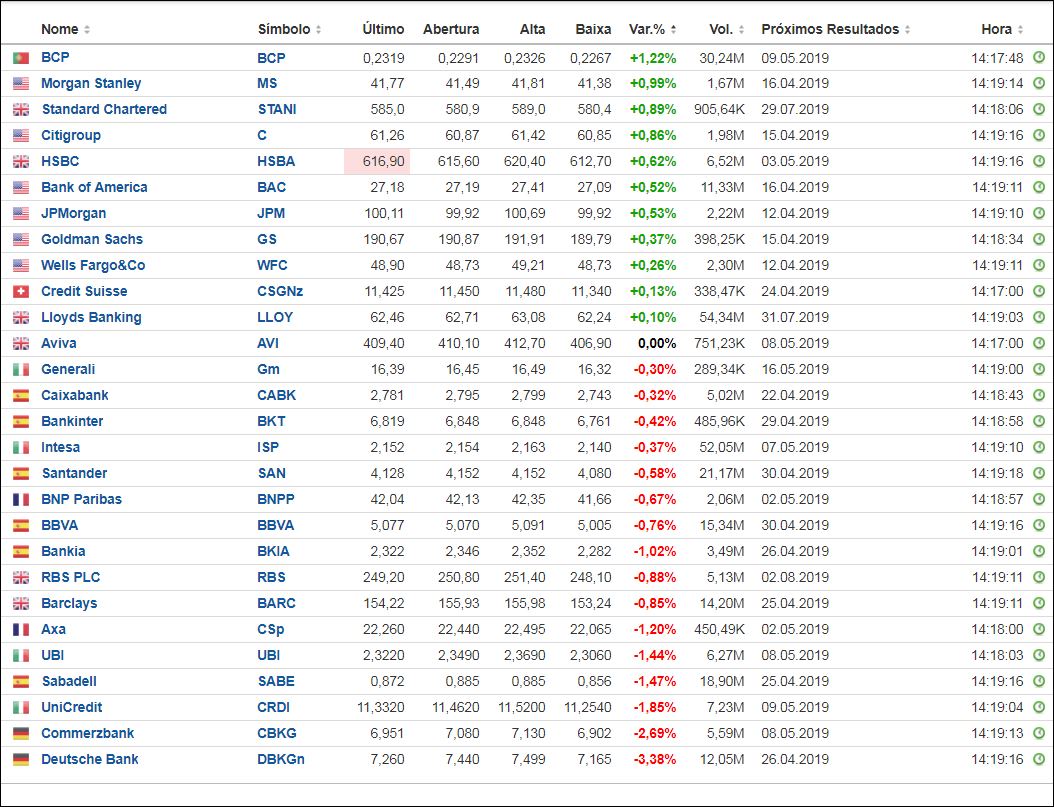Open the Goldman Sachs stock link
Screen dimensions: 1054x807
92,240
